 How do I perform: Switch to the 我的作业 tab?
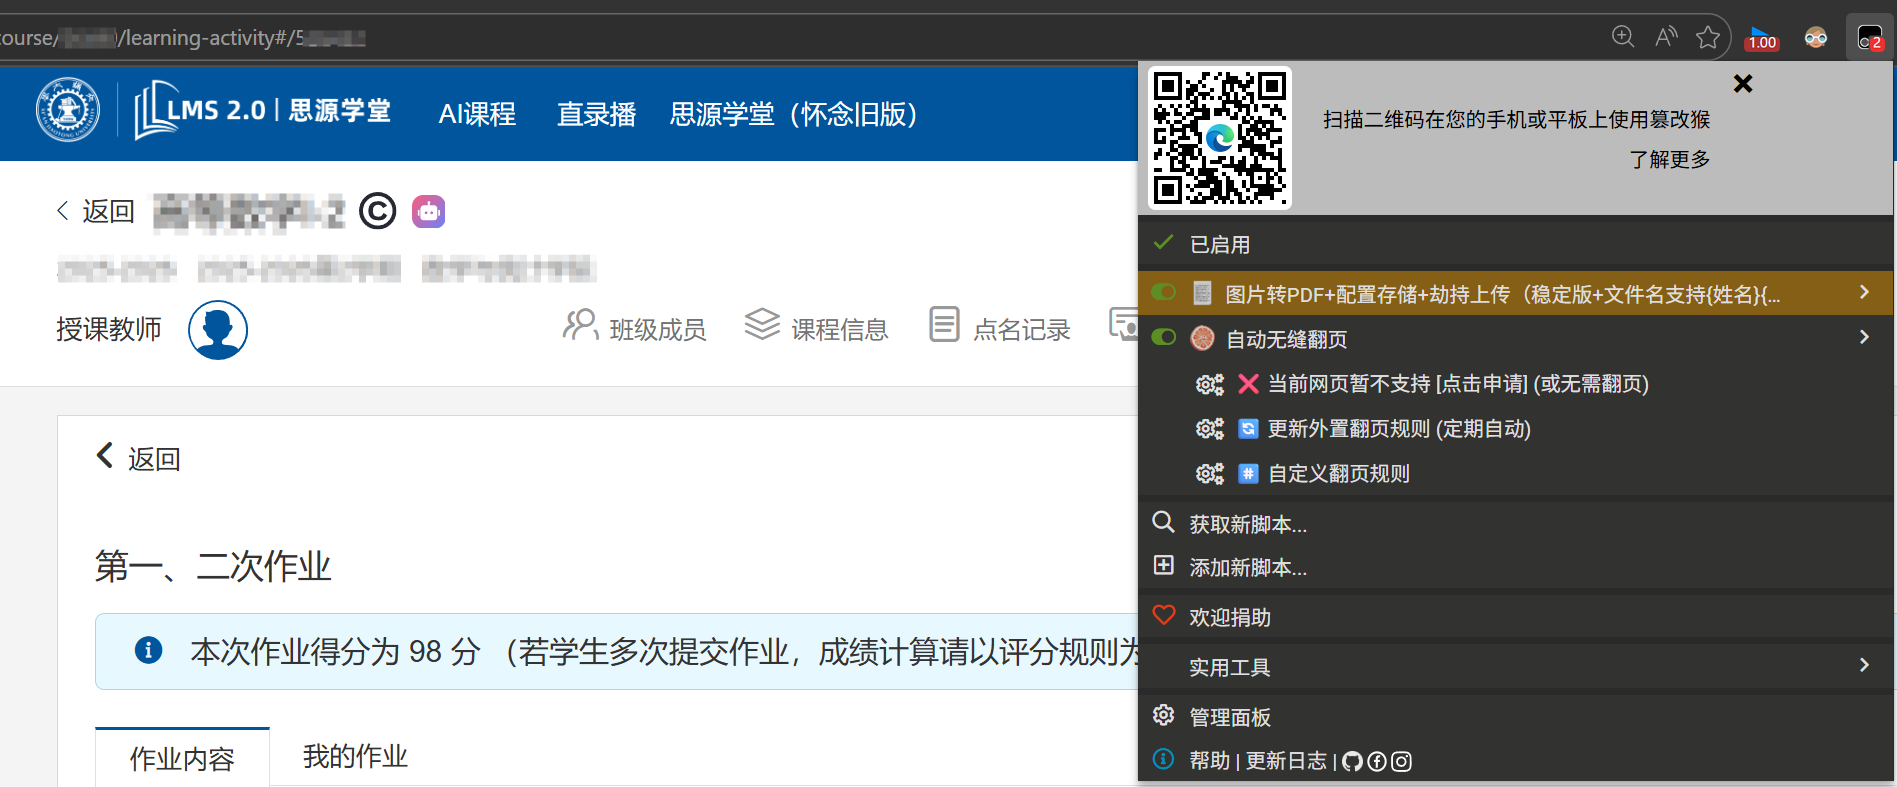(355, 757)
